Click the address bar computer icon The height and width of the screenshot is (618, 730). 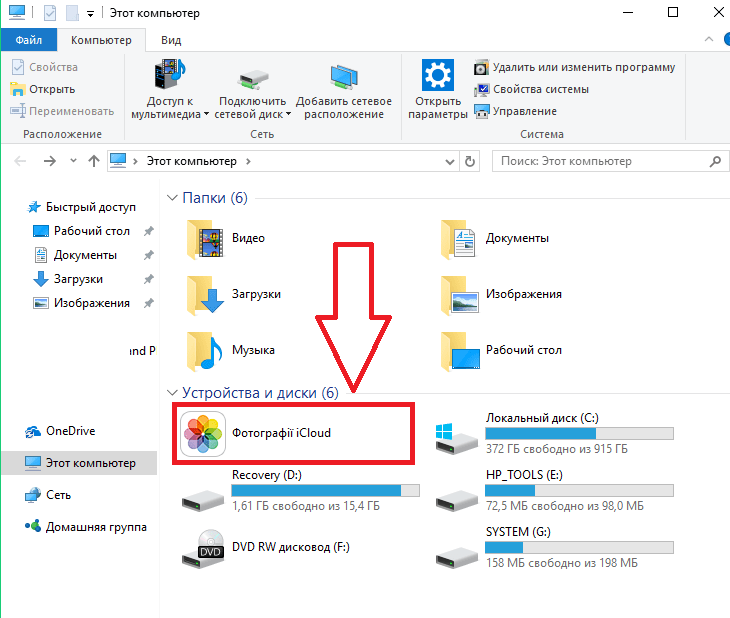click(x=118, y=161)
